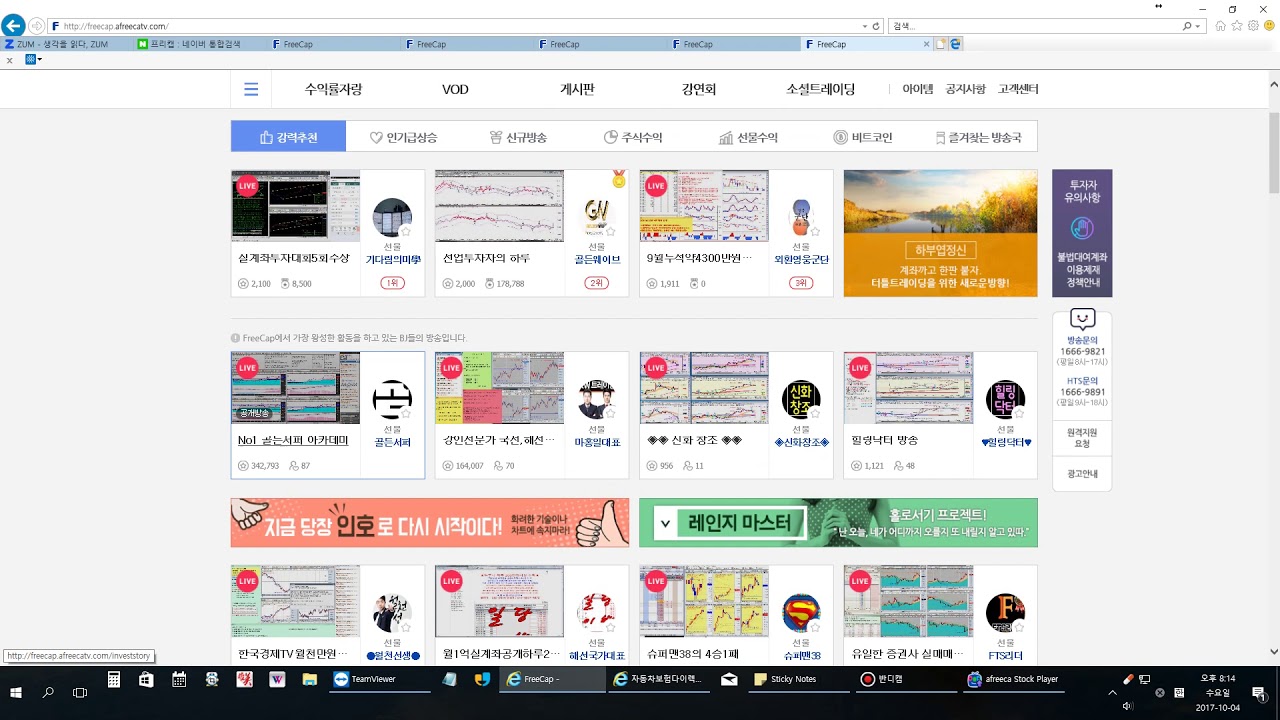Open 전업투자자의 하루 broadcast thumbnail
The height and width of the screenshot is (720, 1280).
click(x=499, y=206)
